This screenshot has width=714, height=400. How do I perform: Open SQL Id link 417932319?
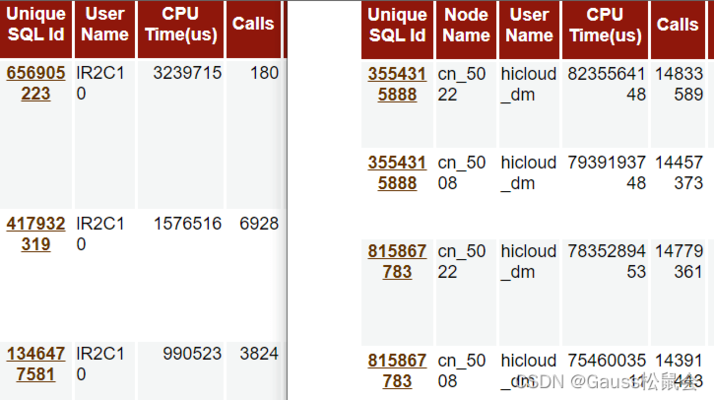click(x=36, y=234)
